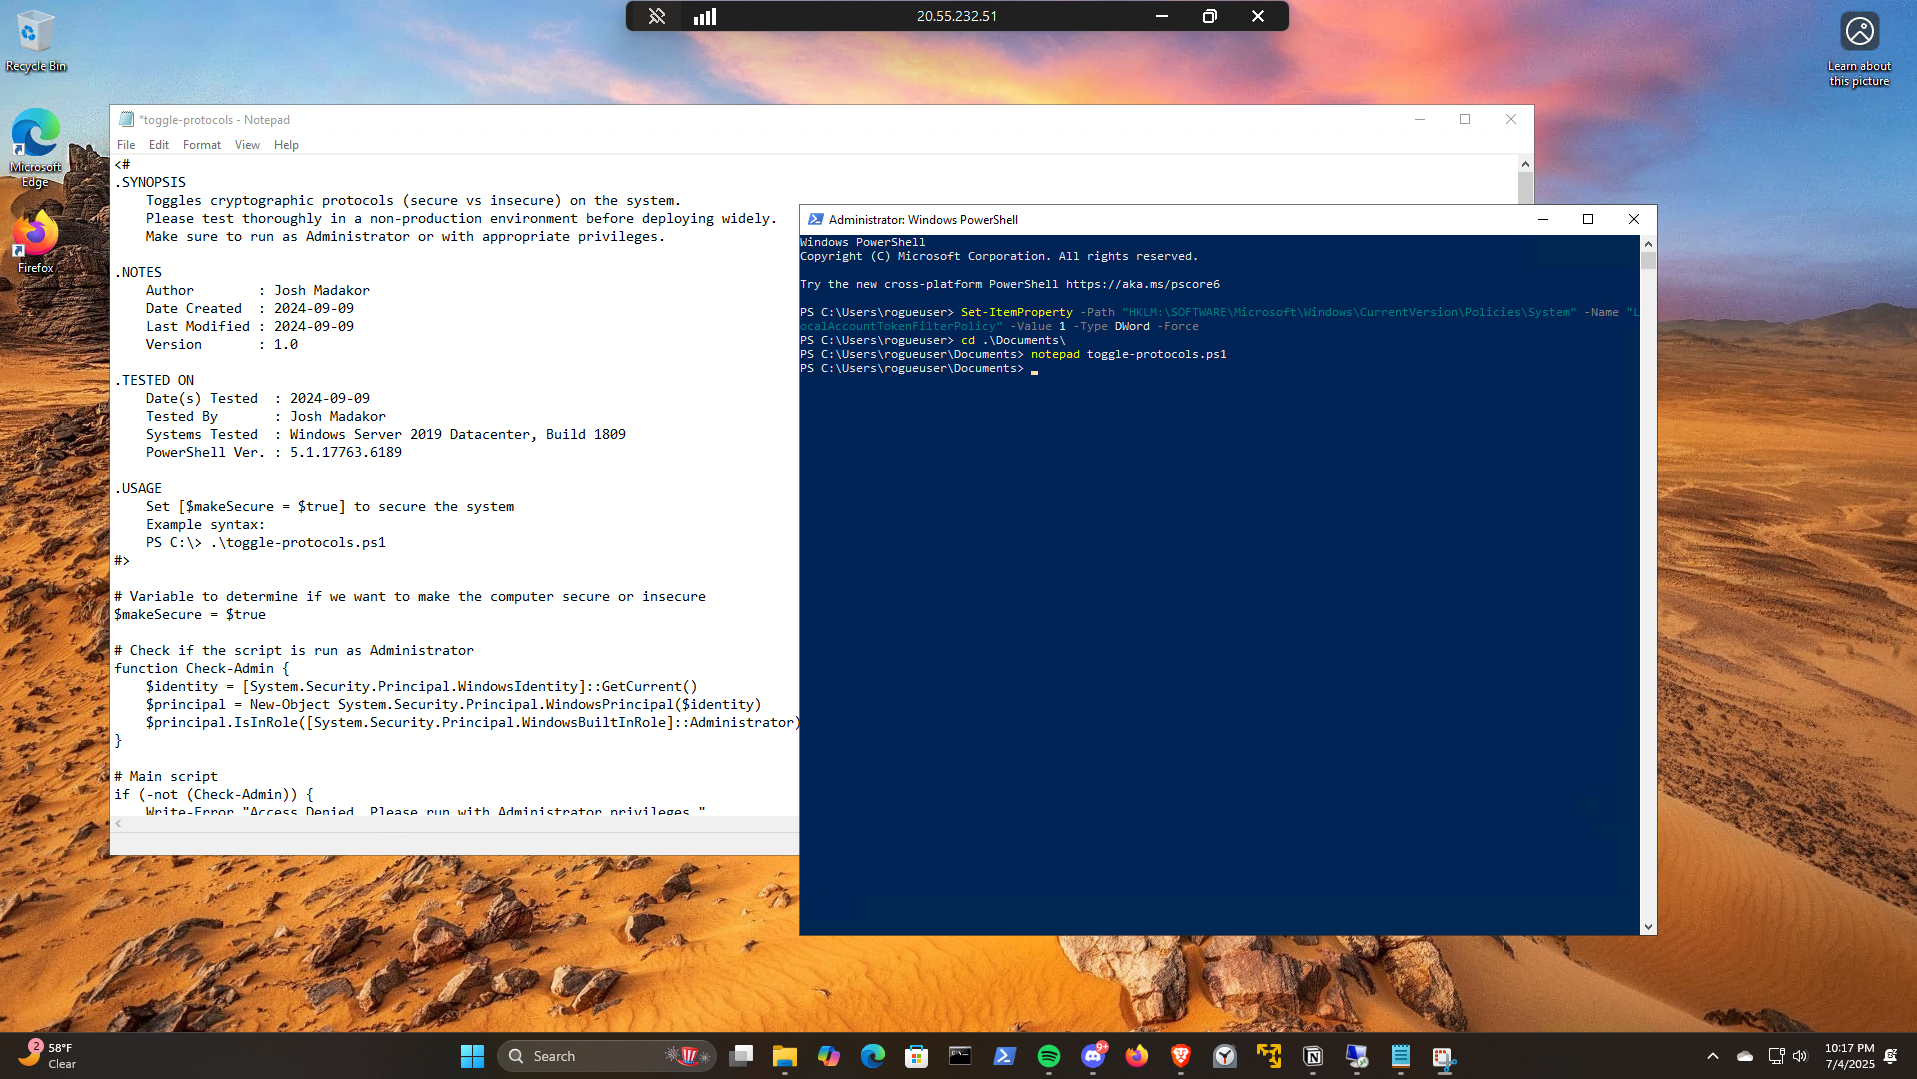Click the Notion taskbar icon
Screen dimensions: 1917x1079
pyautogui.click(x=1313, y=1056)
